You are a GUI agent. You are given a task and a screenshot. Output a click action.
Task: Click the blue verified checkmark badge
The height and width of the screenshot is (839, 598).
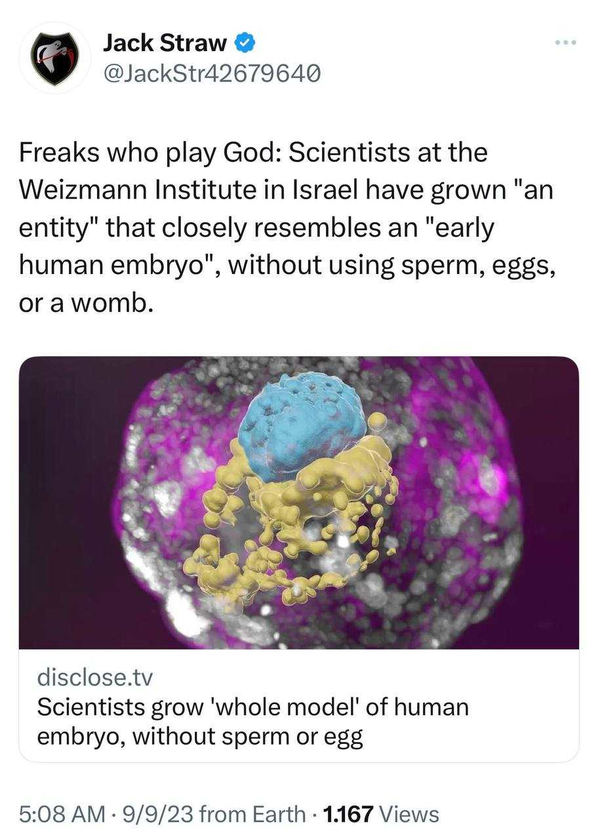pyautogui.click(x=245, y=43)
